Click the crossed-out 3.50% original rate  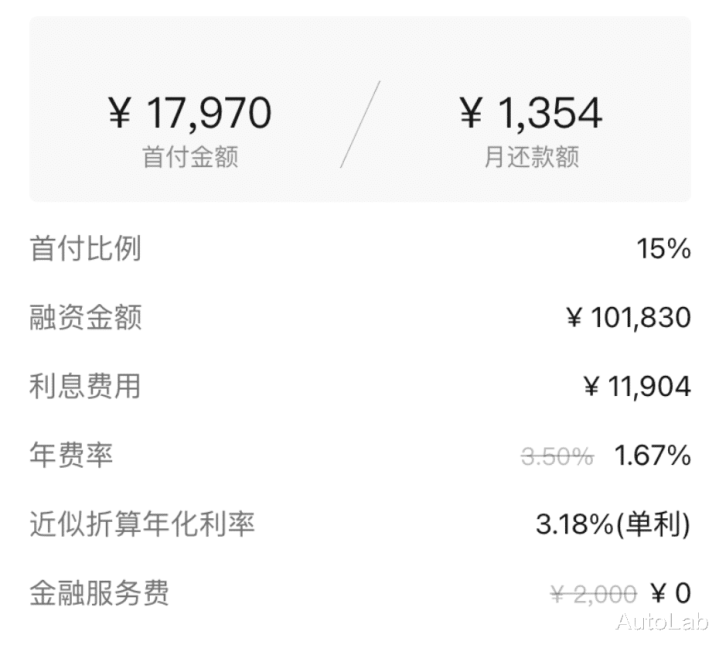click(557, 456)
